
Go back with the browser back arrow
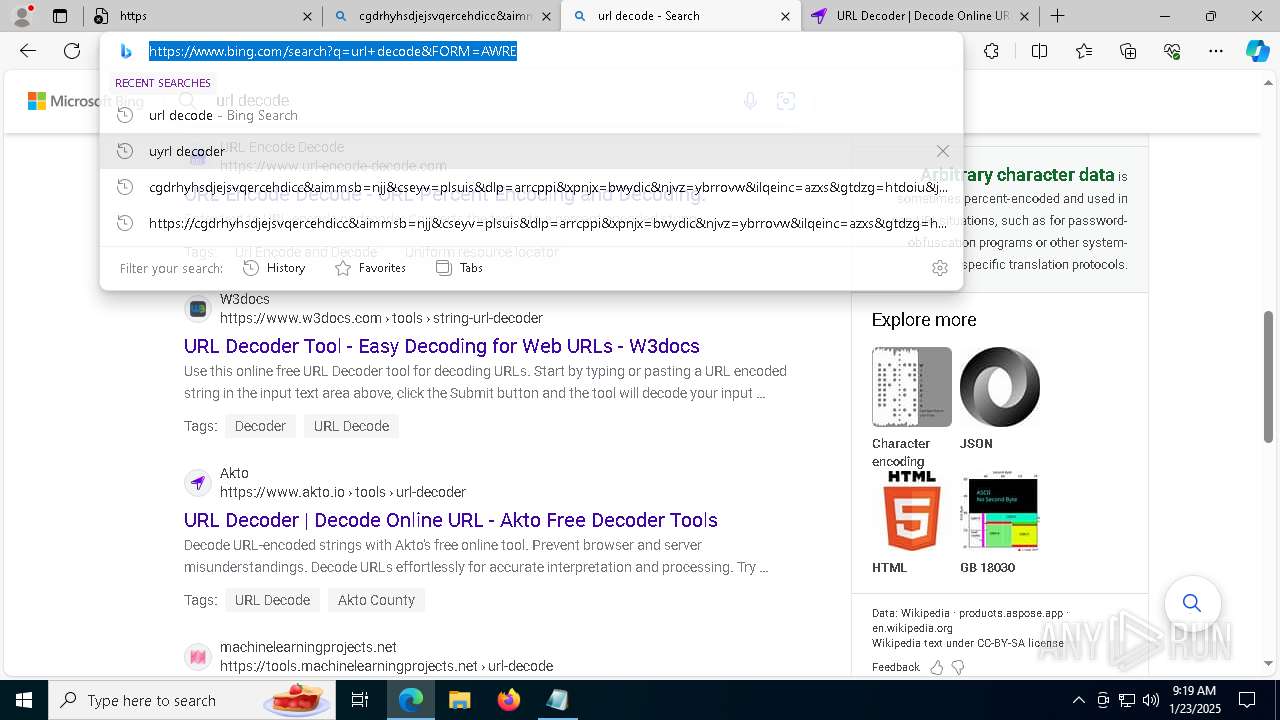coord(28,51)
